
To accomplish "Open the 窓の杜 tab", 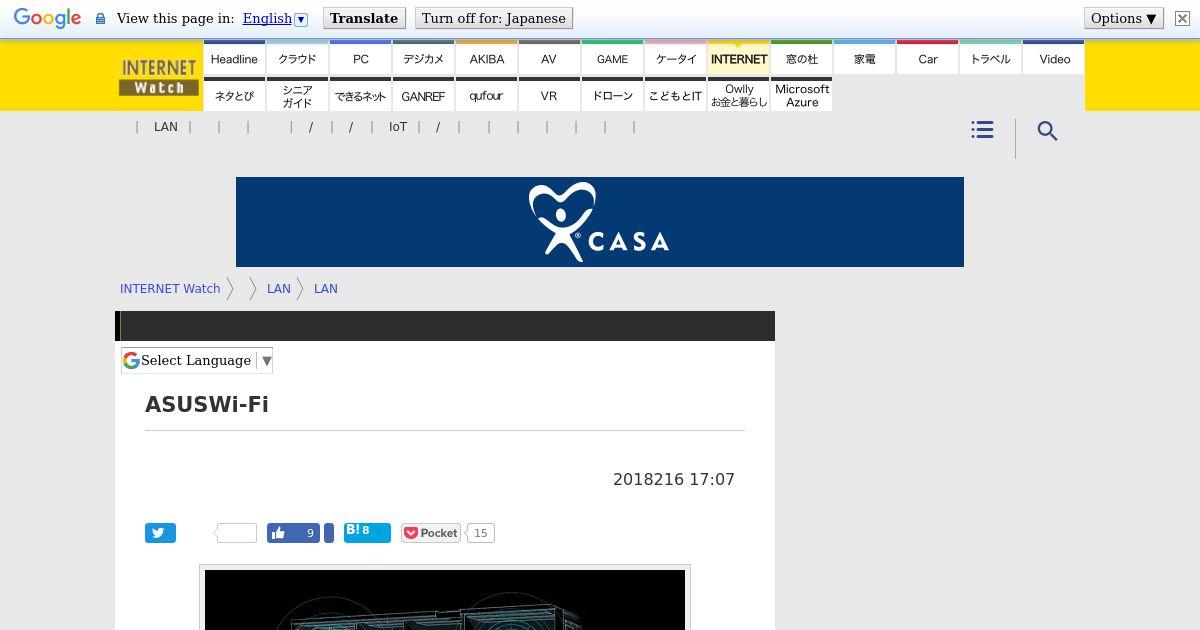I will (802, 59).
